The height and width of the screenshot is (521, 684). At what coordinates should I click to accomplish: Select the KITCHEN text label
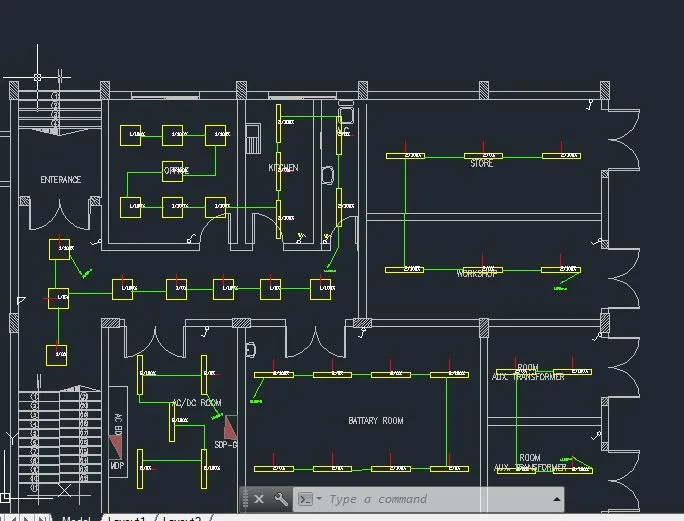pyautogui.click(x=283, y=168)
